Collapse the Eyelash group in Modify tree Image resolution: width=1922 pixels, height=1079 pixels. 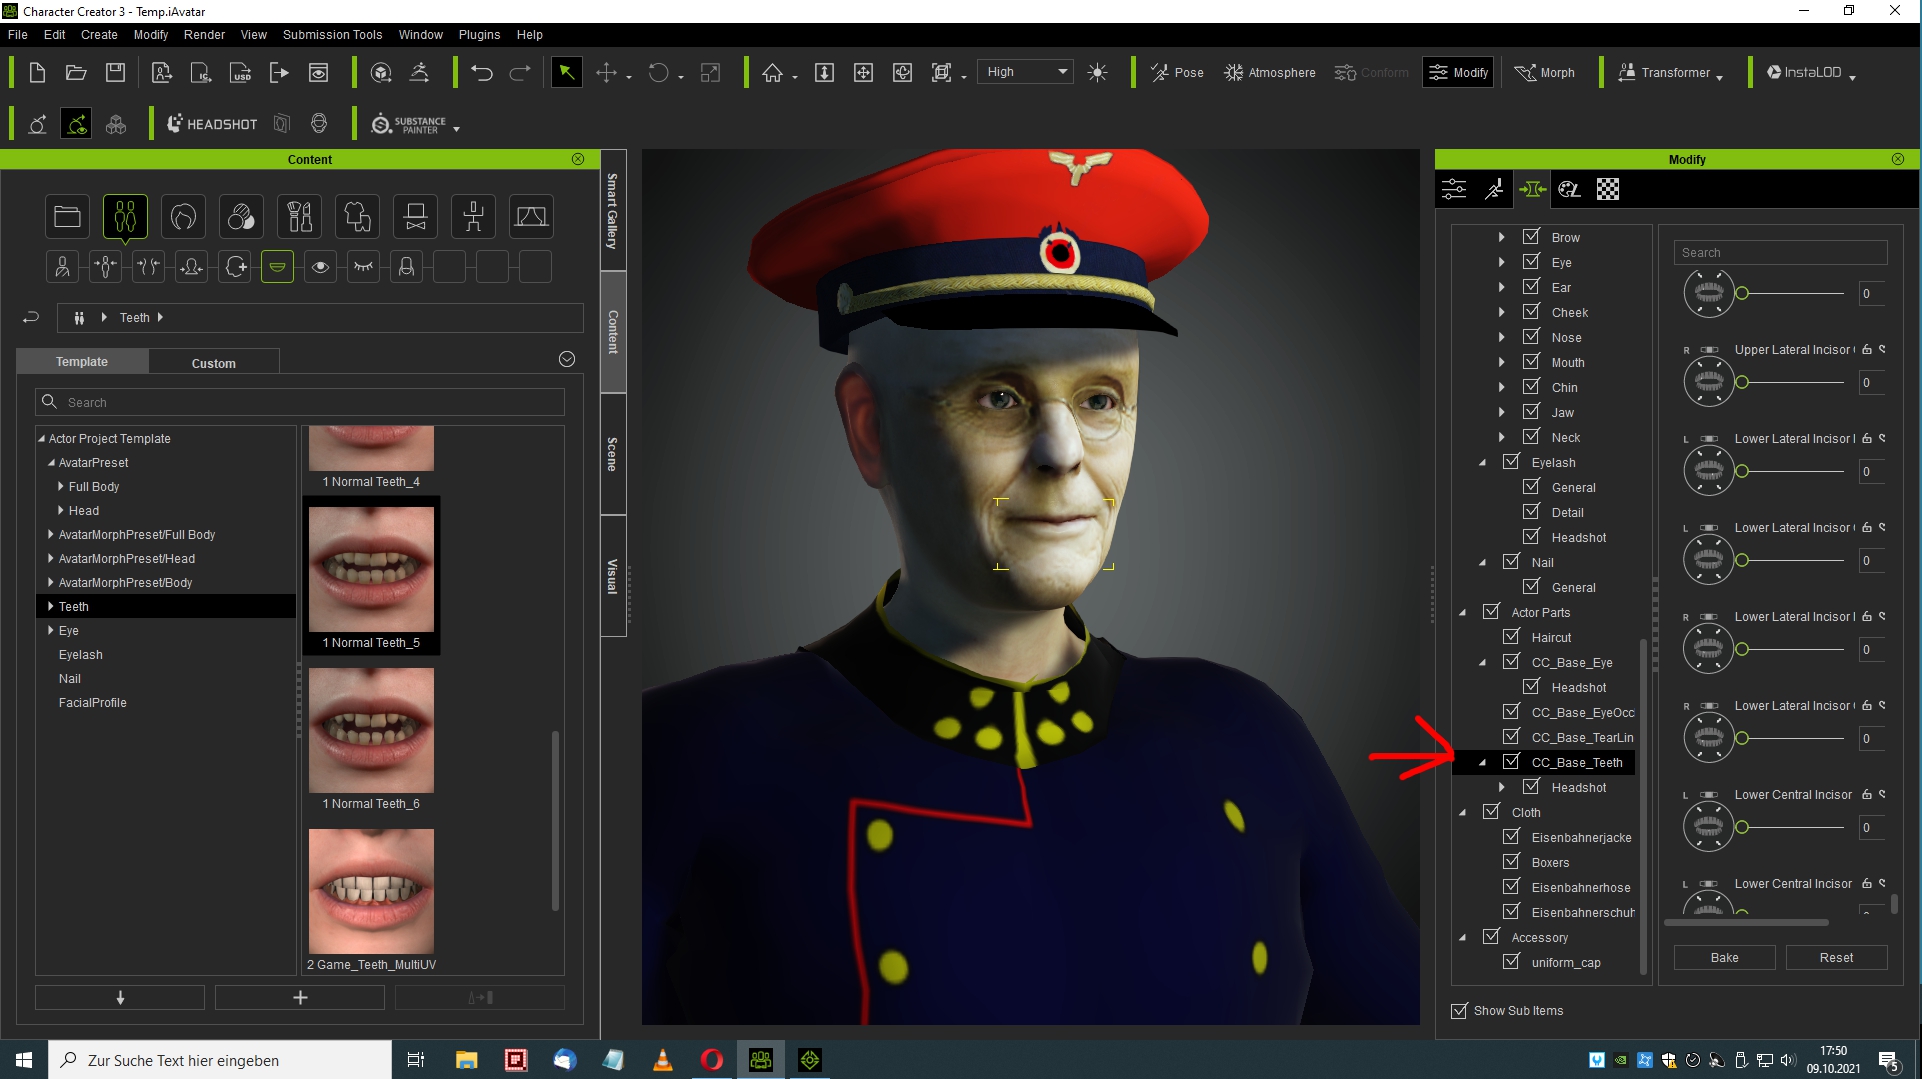point(1482,462)
